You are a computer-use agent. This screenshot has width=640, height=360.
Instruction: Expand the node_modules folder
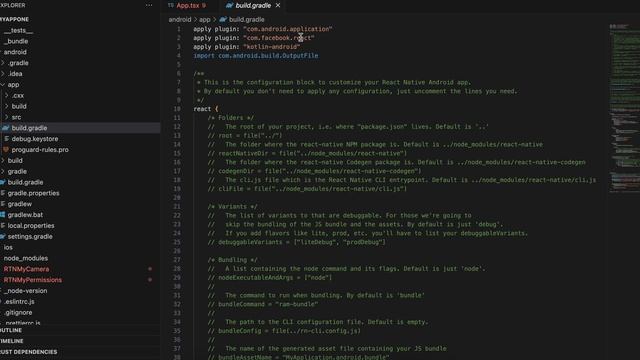point(26,258)
